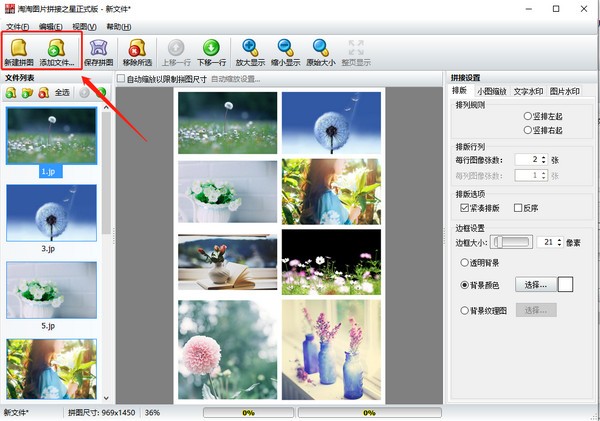Click the 新建拼图 toolbar icon

pos(19,52)
